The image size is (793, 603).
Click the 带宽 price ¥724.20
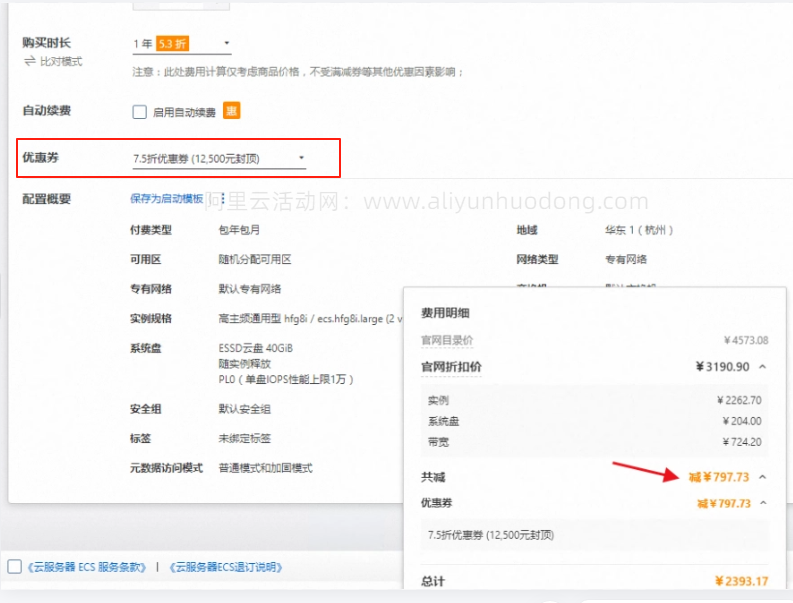[742, 442]
